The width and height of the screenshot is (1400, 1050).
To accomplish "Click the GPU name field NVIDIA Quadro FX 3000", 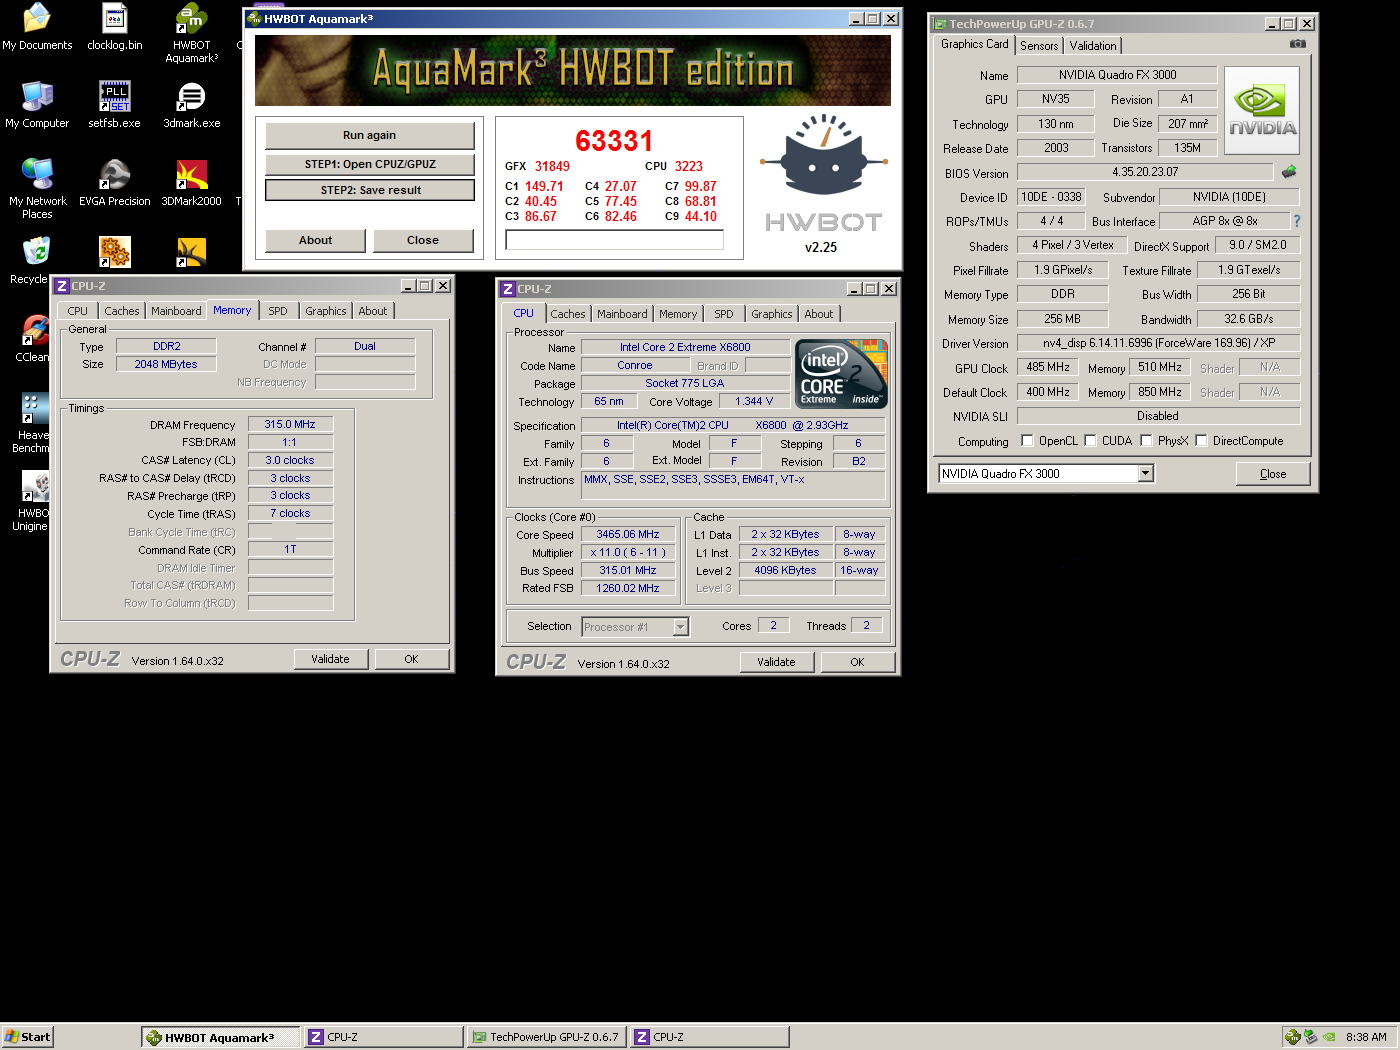I will [1117, 75].
